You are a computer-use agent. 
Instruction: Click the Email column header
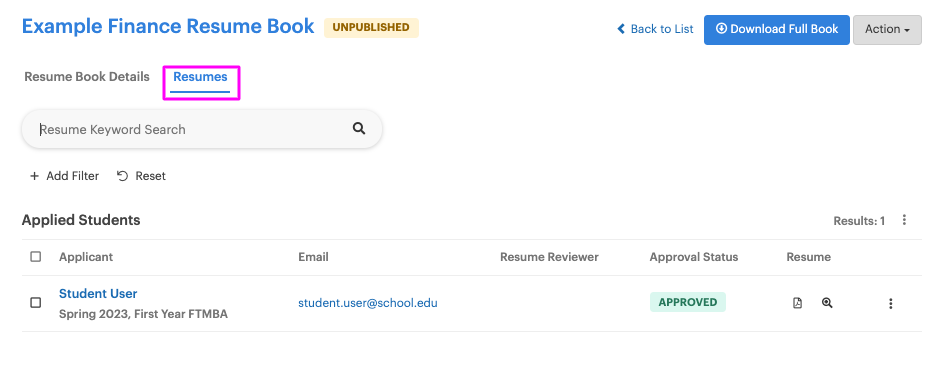coord(313,257)
